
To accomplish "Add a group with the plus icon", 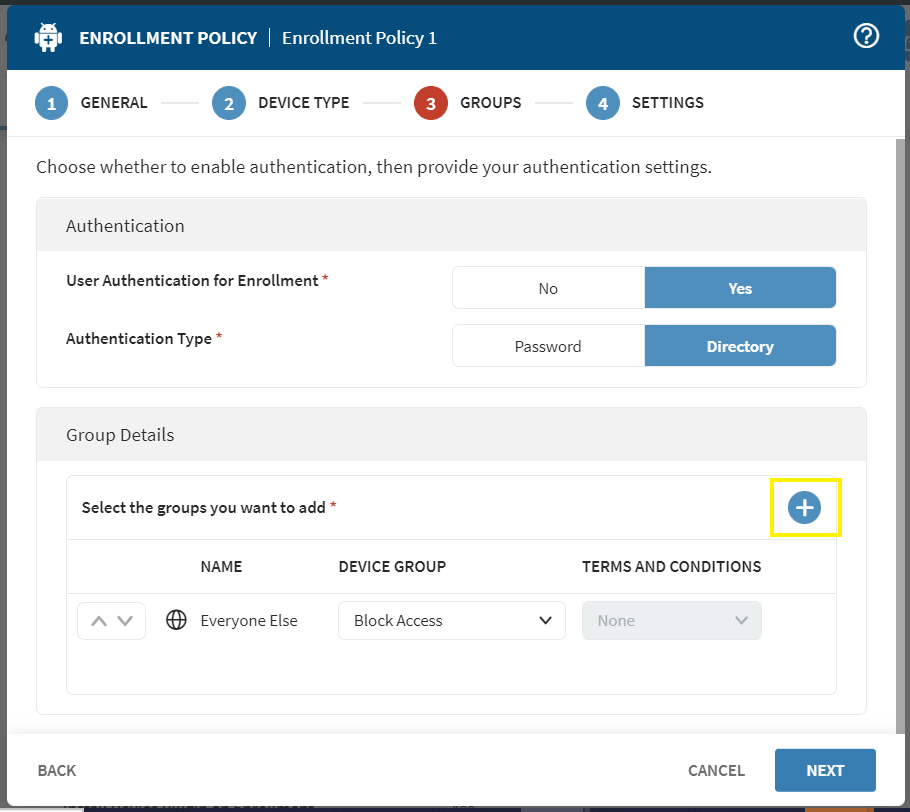I will (x=804, y=508).
